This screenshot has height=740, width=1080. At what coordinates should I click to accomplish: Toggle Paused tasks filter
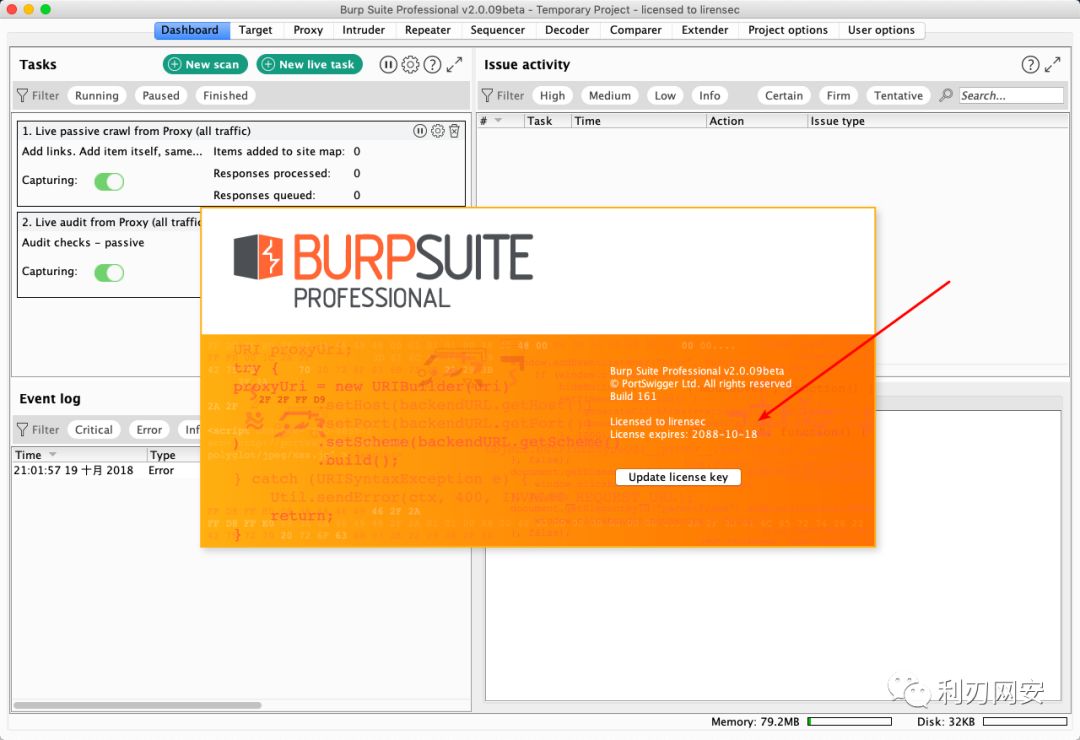pos(160,96)
